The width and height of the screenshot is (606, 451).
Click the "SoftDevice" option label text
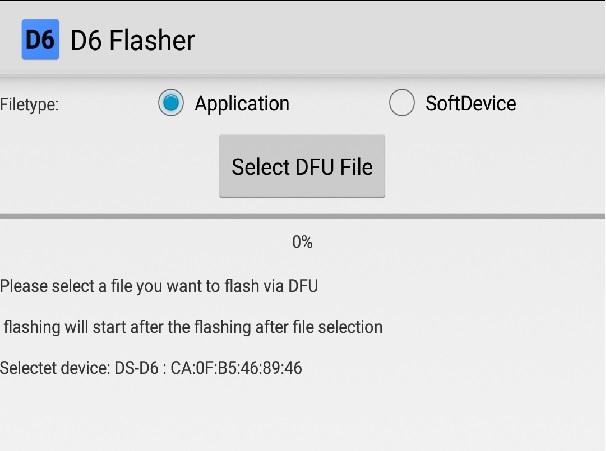point(471,103)
